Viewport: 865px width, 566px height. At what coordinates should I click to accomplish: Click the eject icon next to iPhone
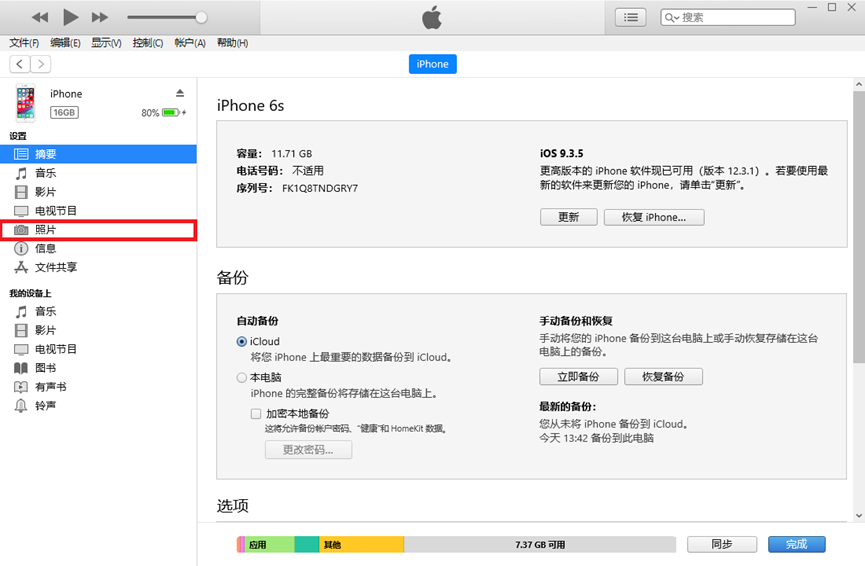pos(180,93)
